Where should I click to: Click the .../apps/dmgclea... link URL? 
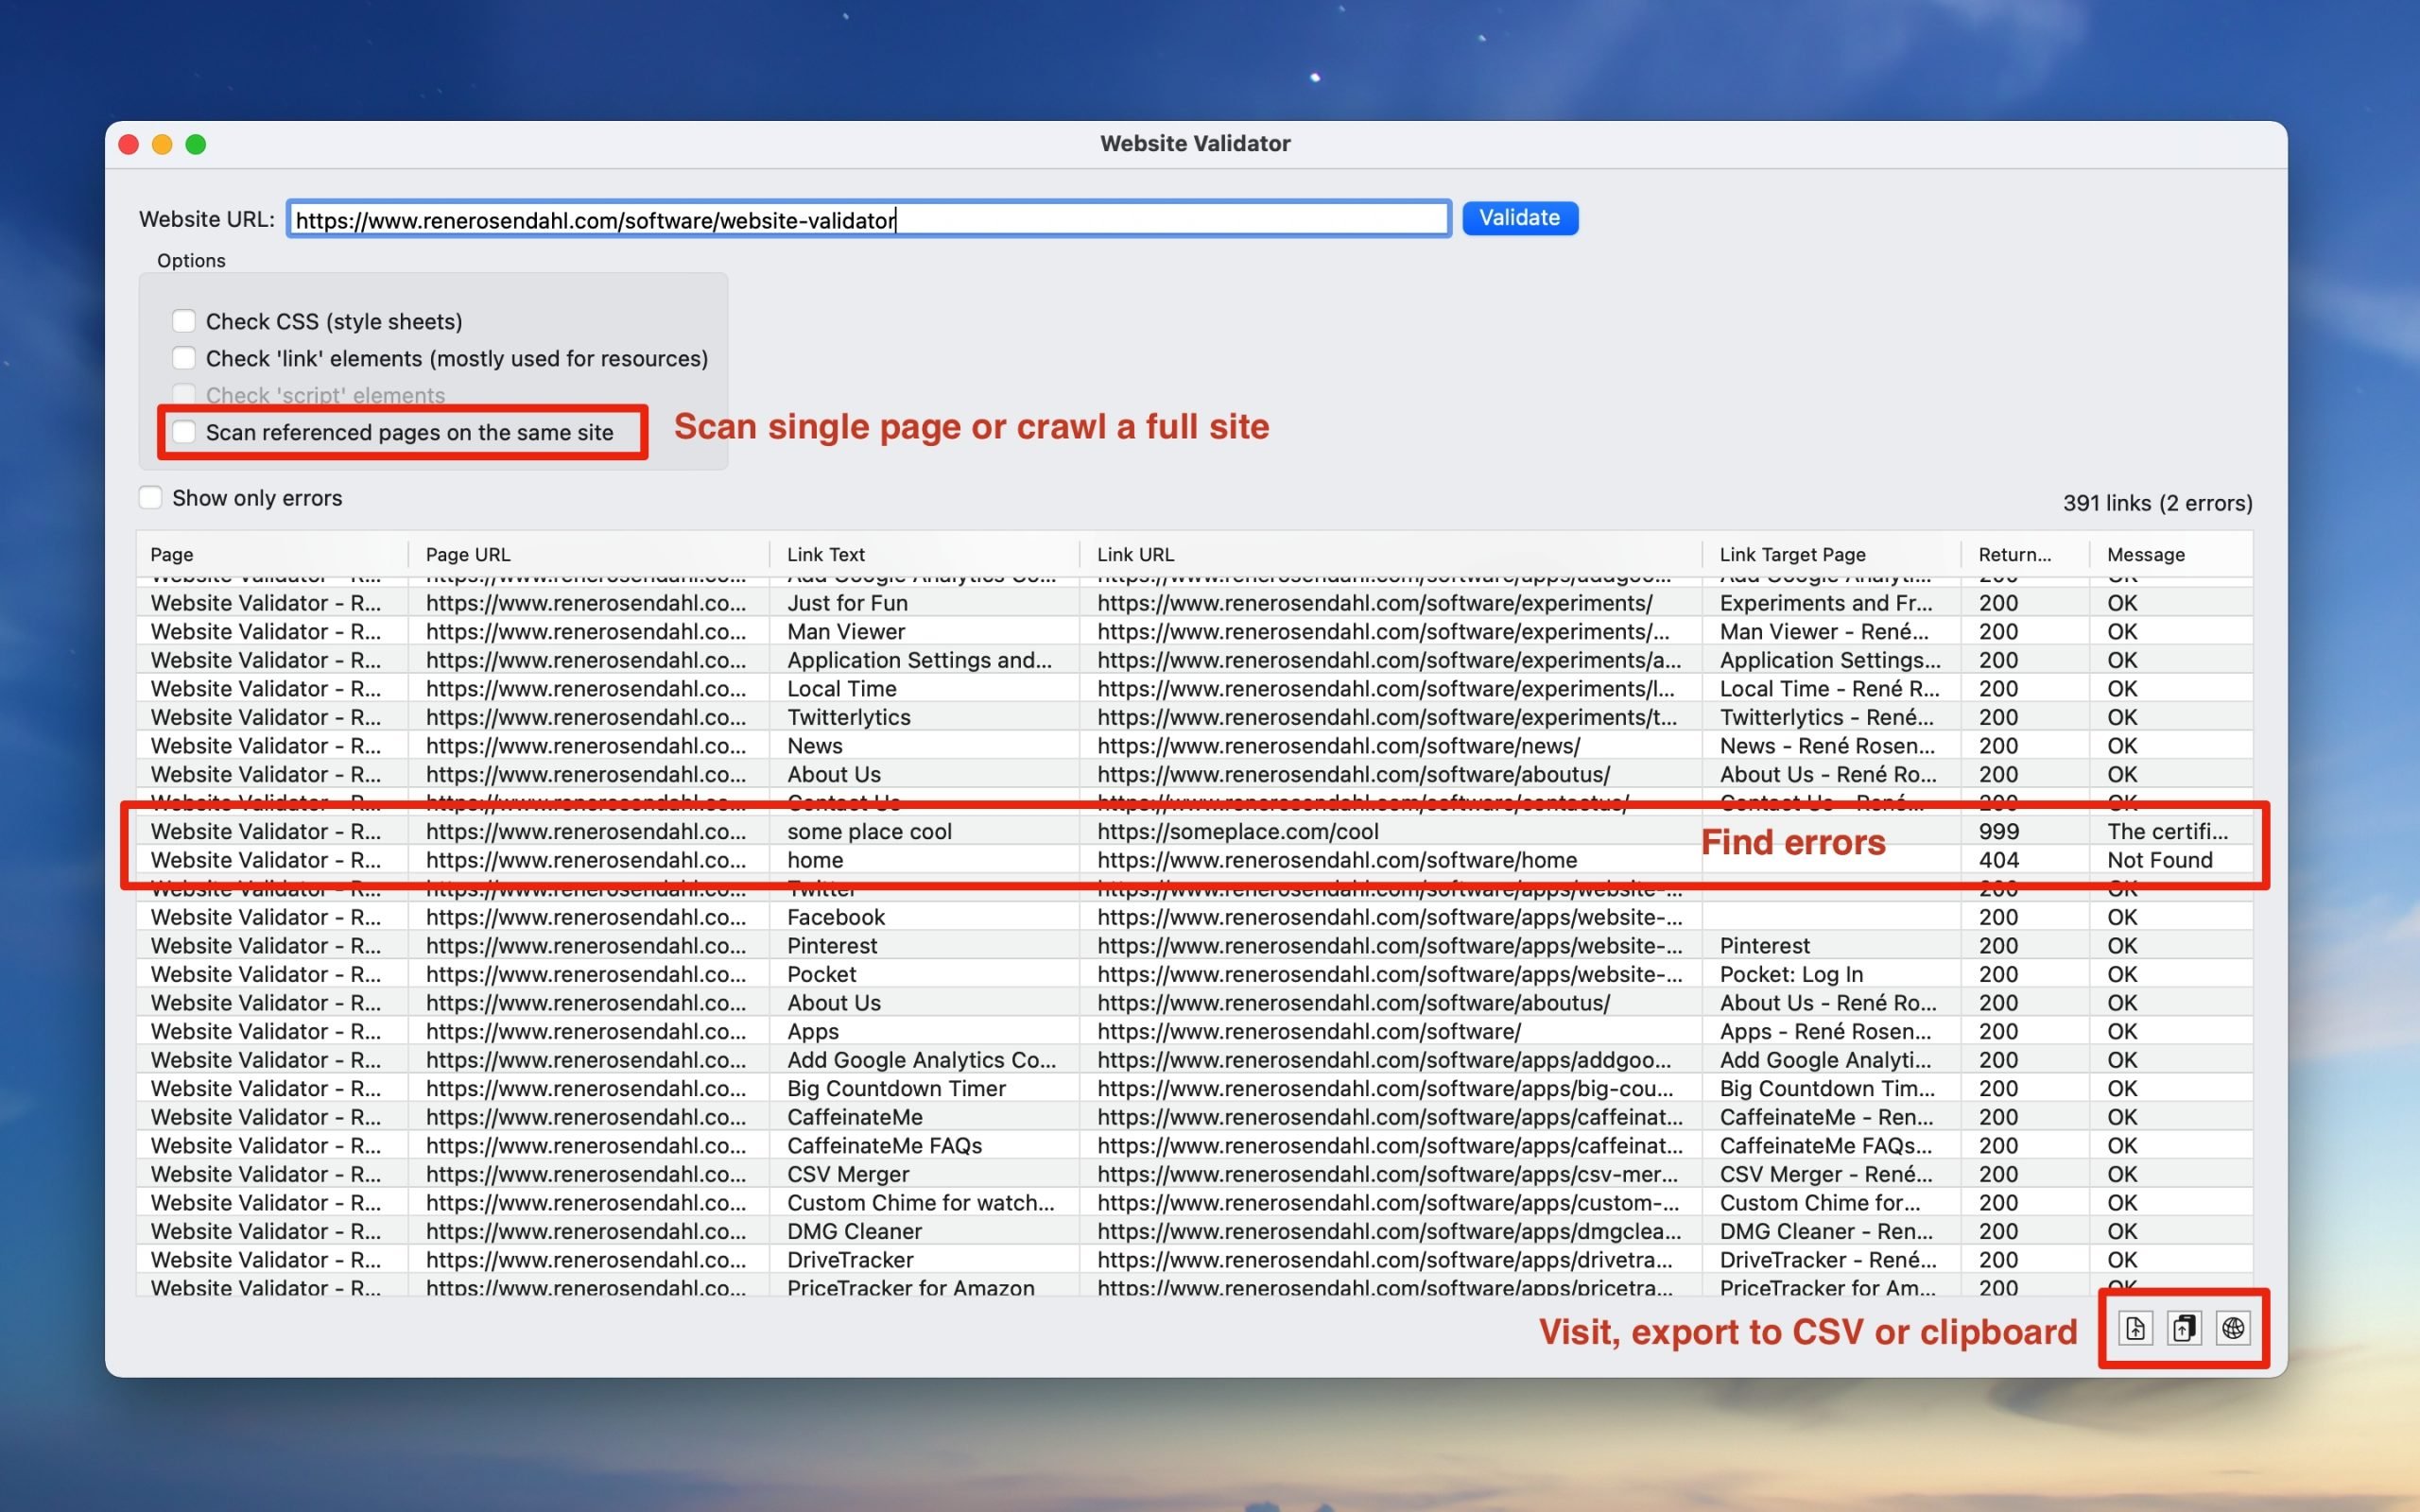(1389, 1231)
